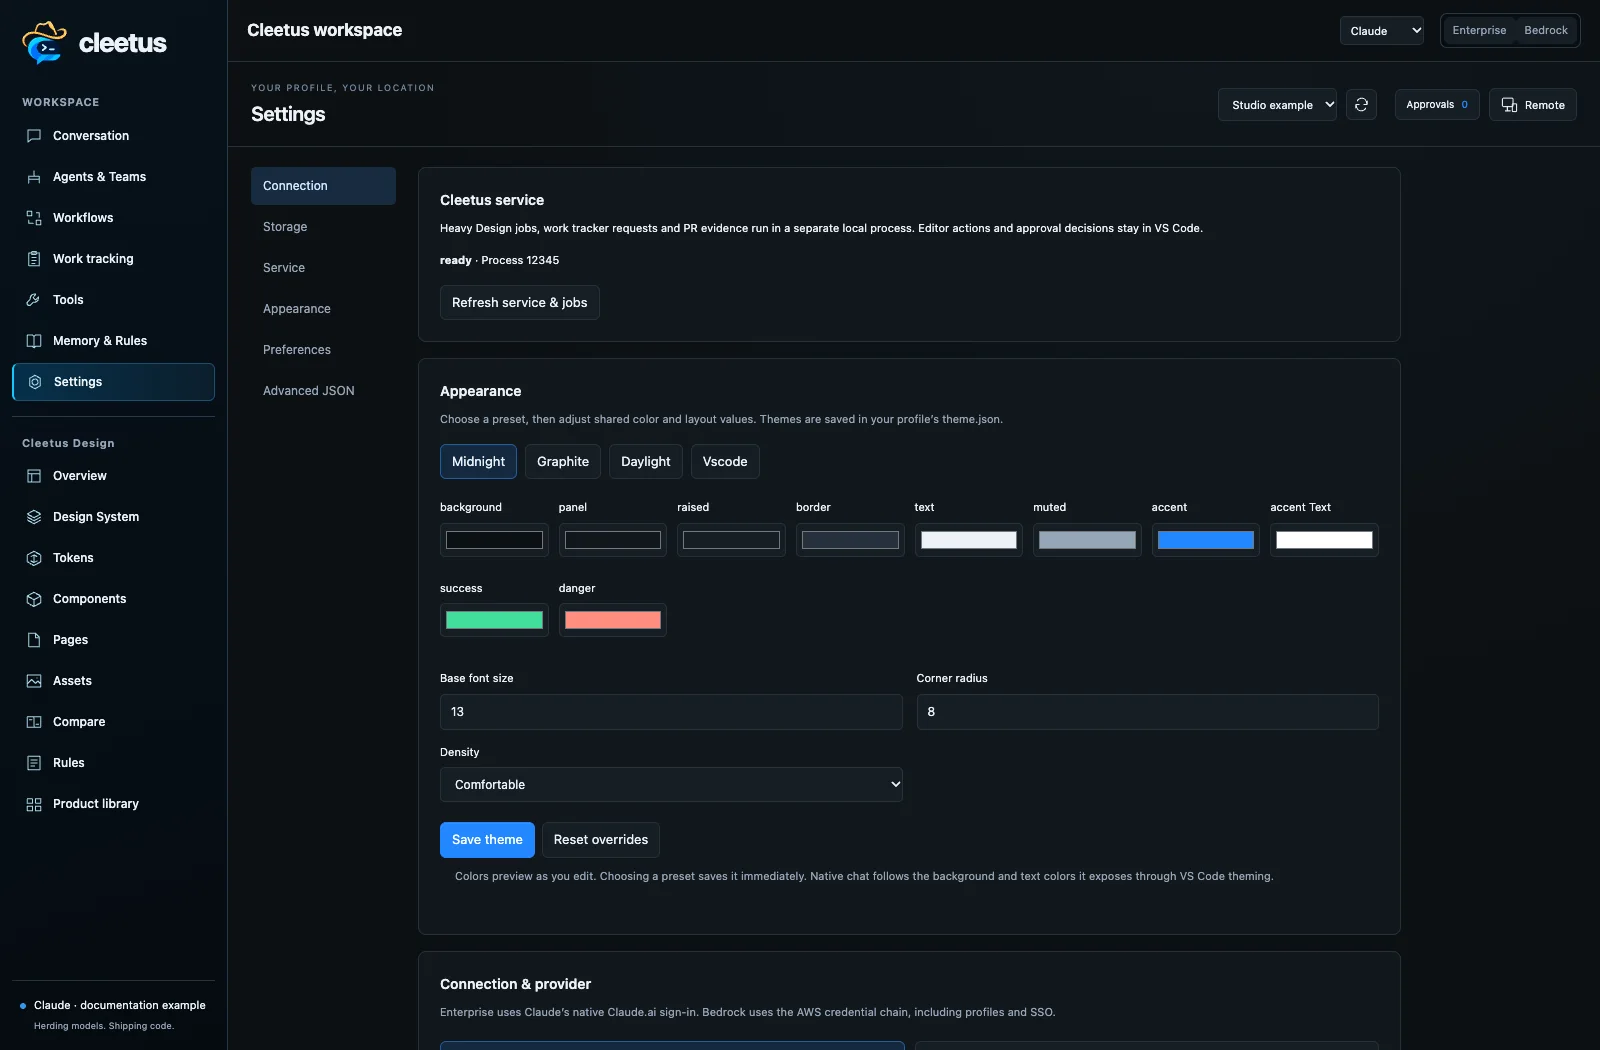
Task: Switch to the Bedrock provider mode
Action: click(1545, 30)
